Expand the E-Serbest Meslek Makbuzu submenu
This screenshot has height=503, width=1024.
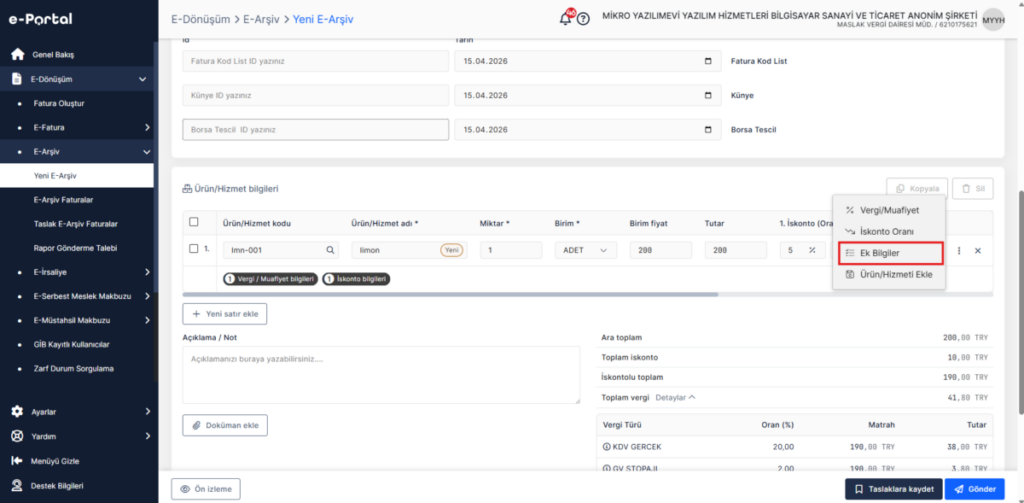point(147,296)
